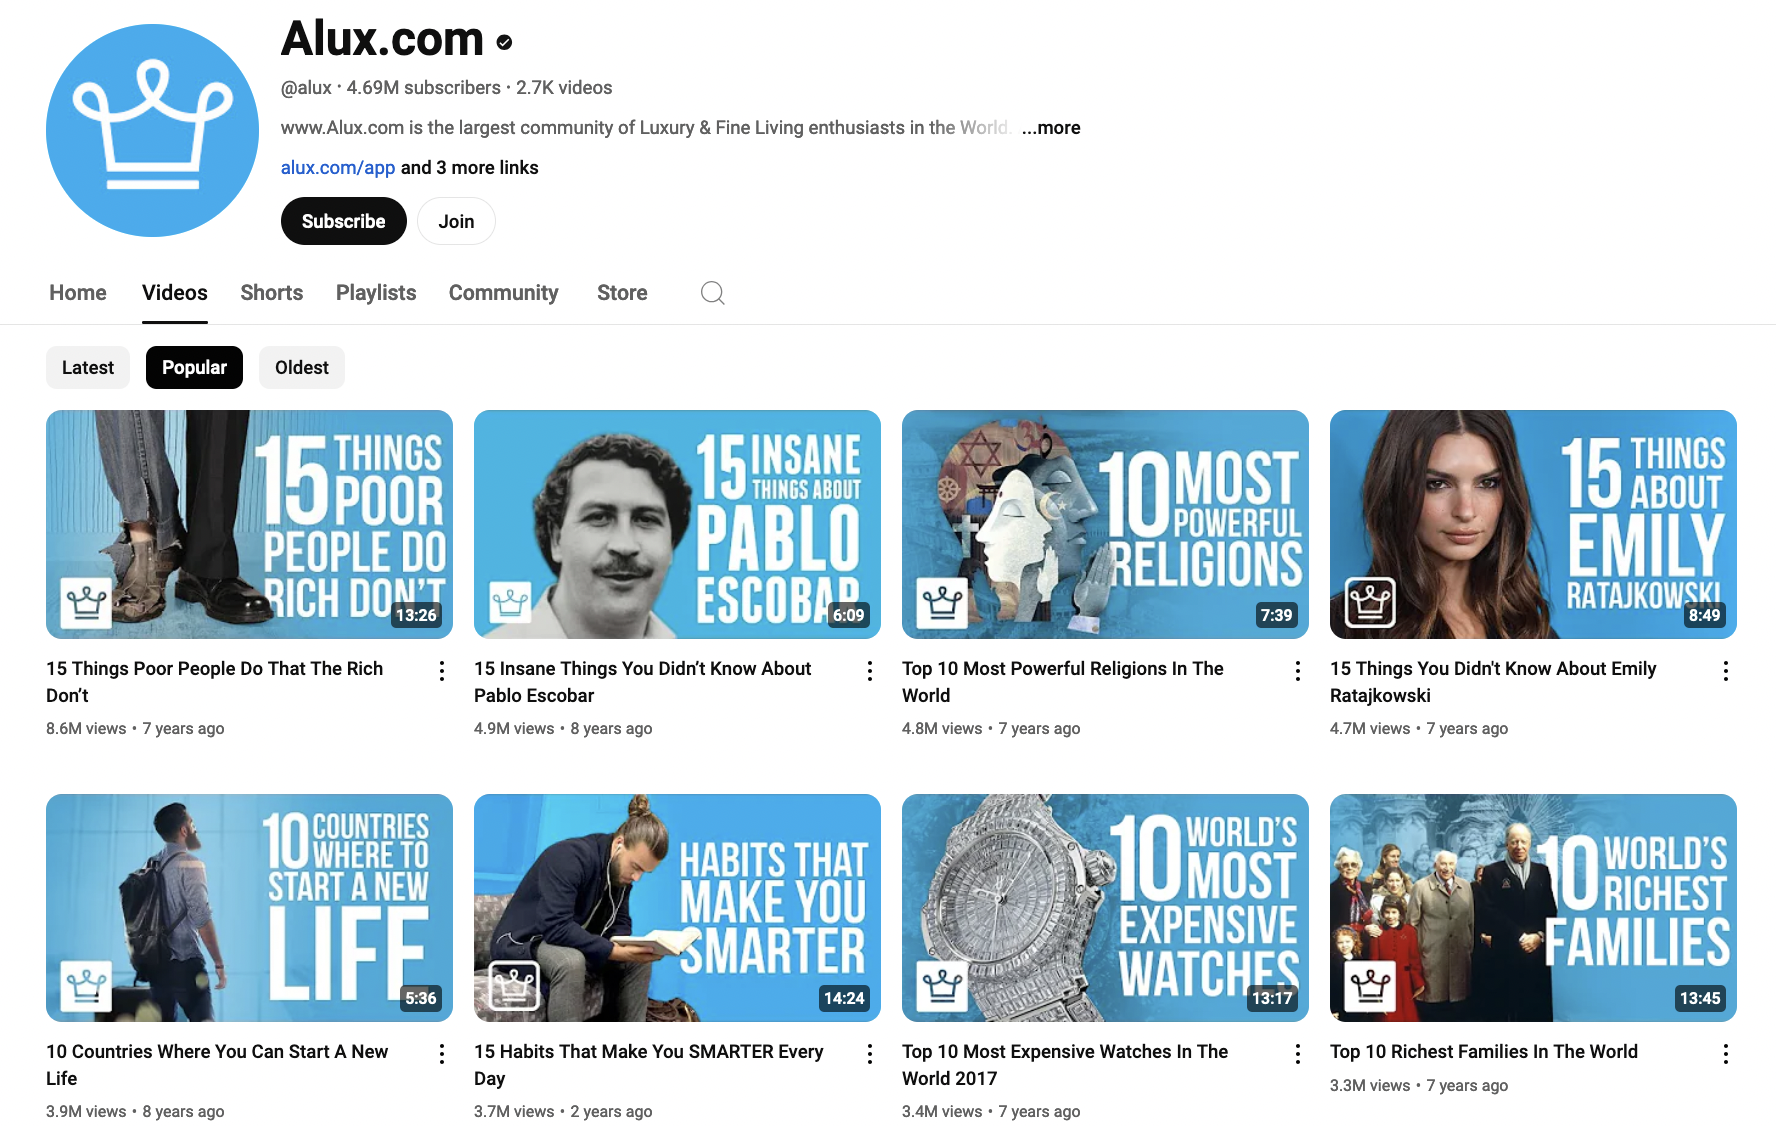Go to the Home tab
The image size is (1776, 1126).
(x=78, y=293)
